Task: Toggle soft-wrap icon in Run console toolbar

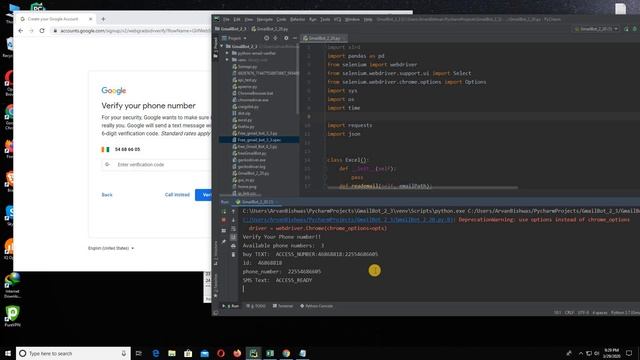Action: pyautogui.click(x=233, y=229)
